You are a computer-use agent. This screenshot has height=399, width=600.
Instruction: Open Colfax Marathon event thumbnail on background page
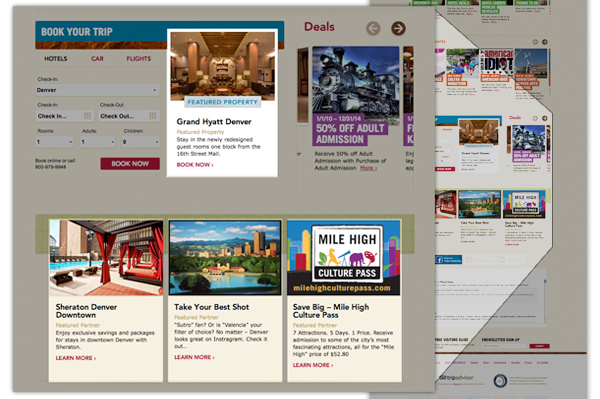point(462,63)
